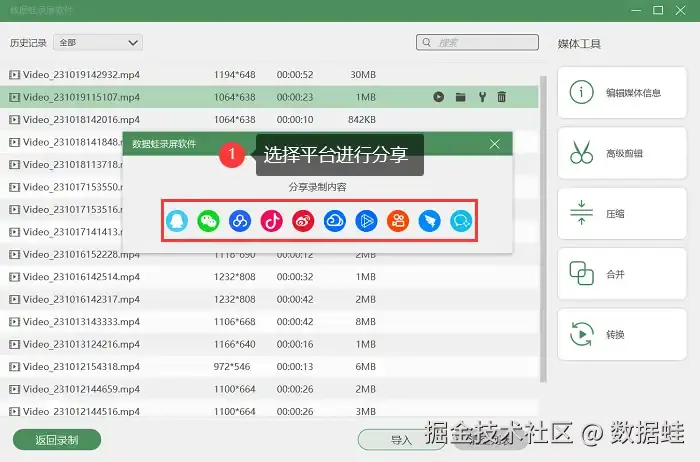Click the 30MB size cell

click(363, 75)
